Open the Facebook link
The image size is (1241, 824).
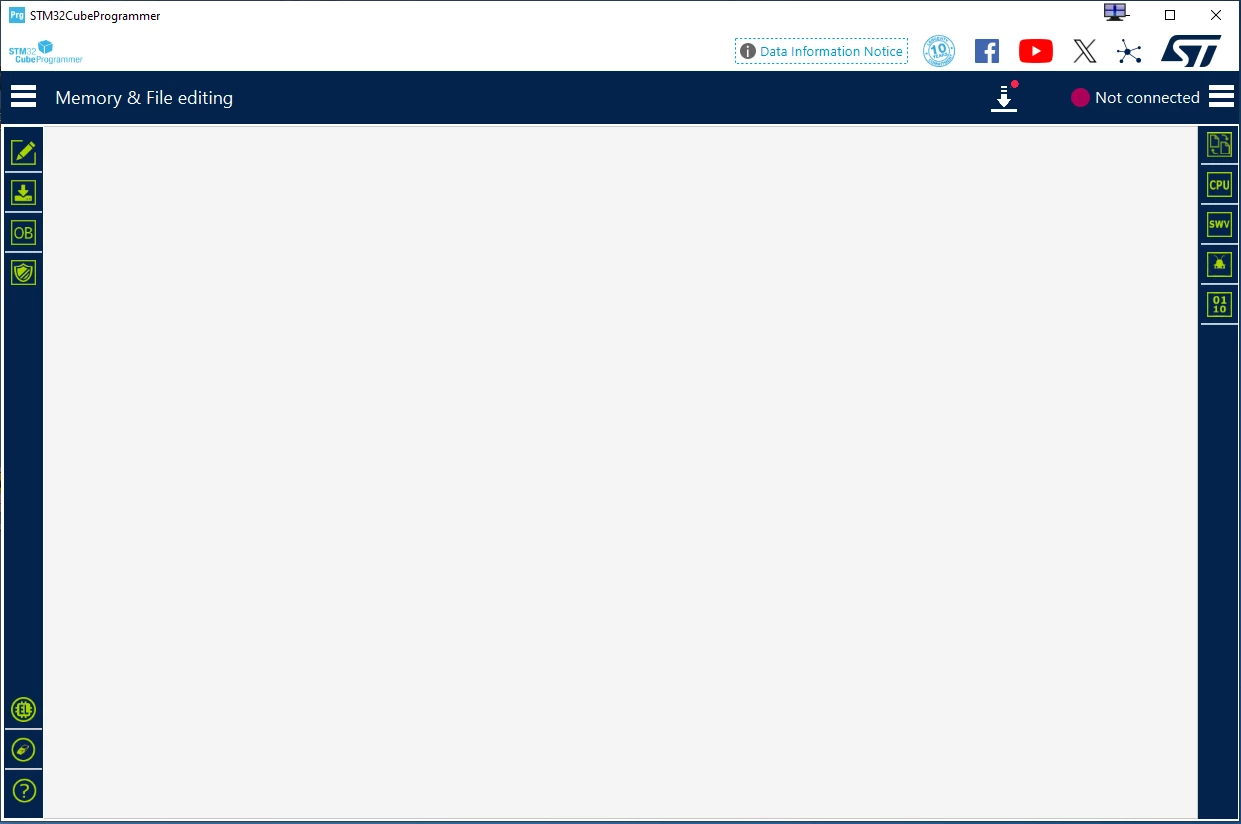987,51
